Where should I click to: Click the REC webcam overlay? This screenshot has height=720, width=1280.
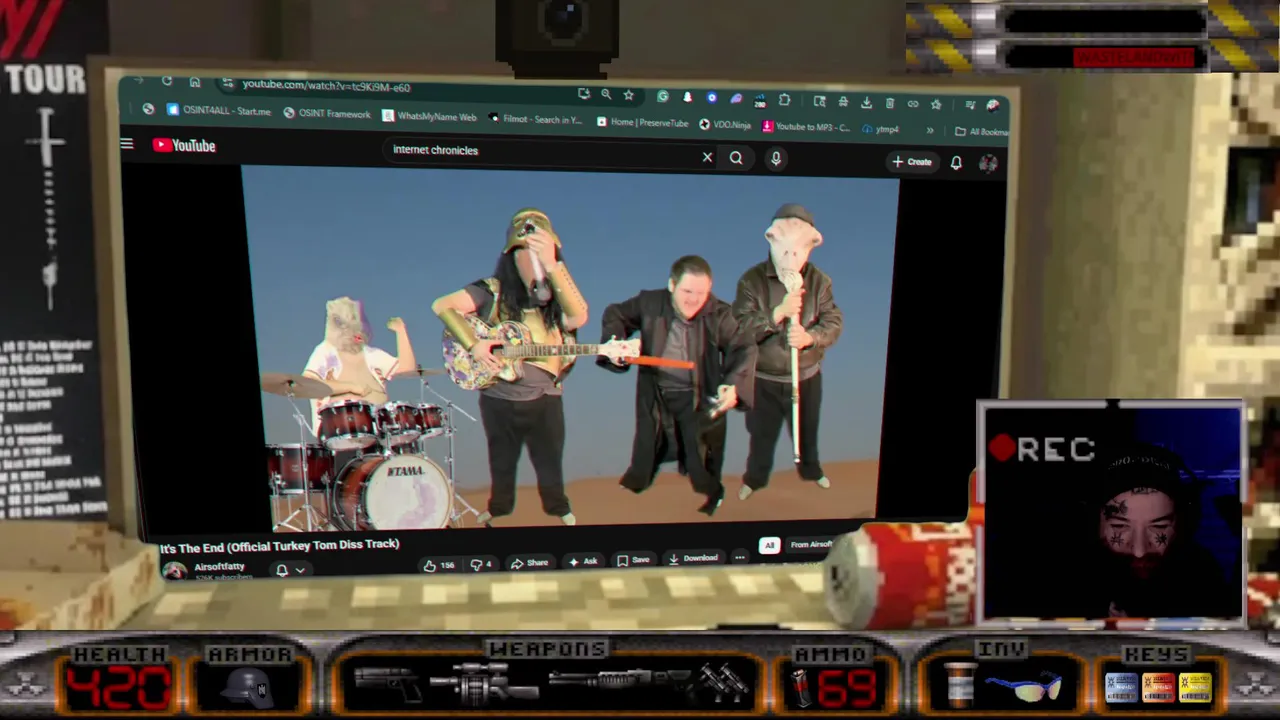click(1110, 511)
